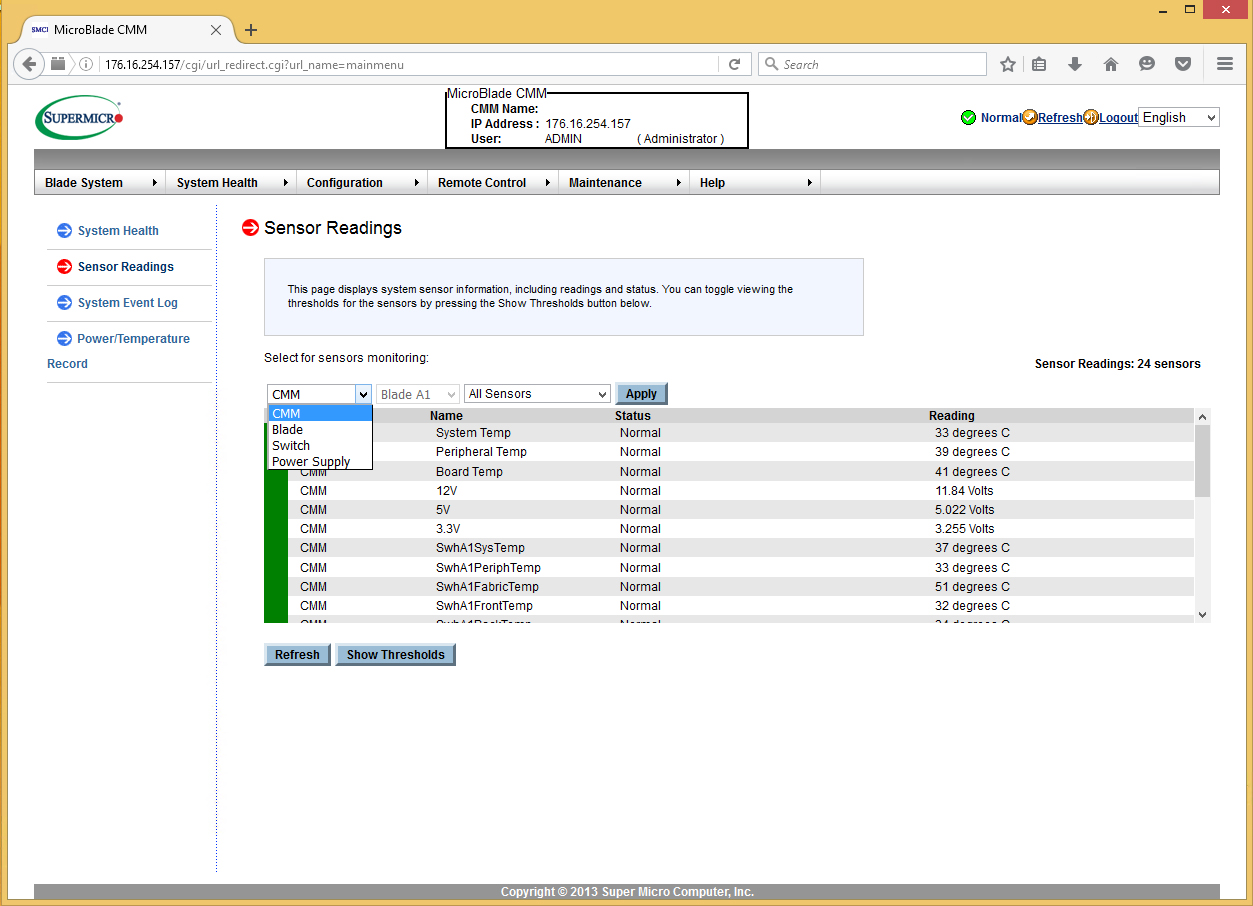The height and width of the screenshot is (906, 1253).
Task: Open the All Sensors filter dropdown
Action: (x=537, y=394)
